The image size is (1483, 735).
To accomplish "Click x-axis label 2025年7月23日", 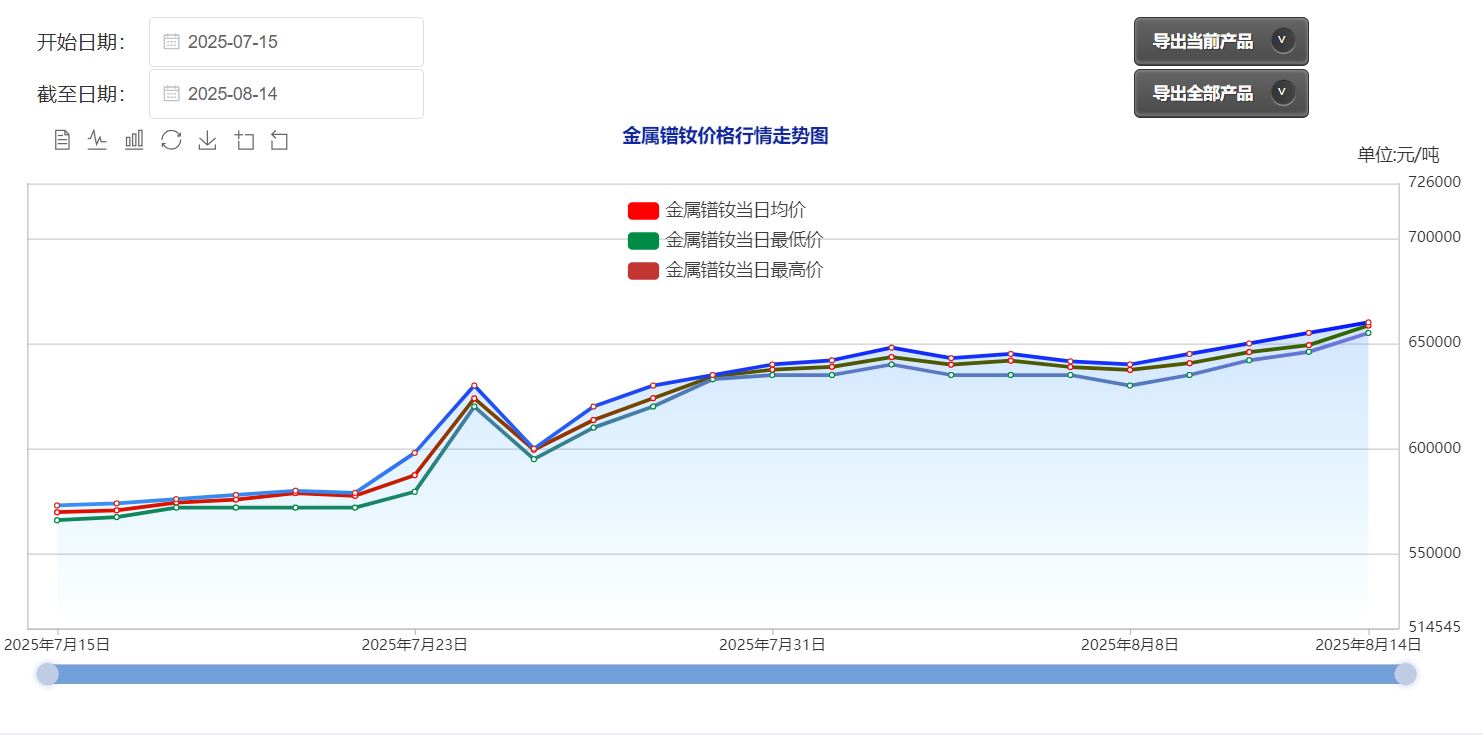I will [x=414, y=645].
